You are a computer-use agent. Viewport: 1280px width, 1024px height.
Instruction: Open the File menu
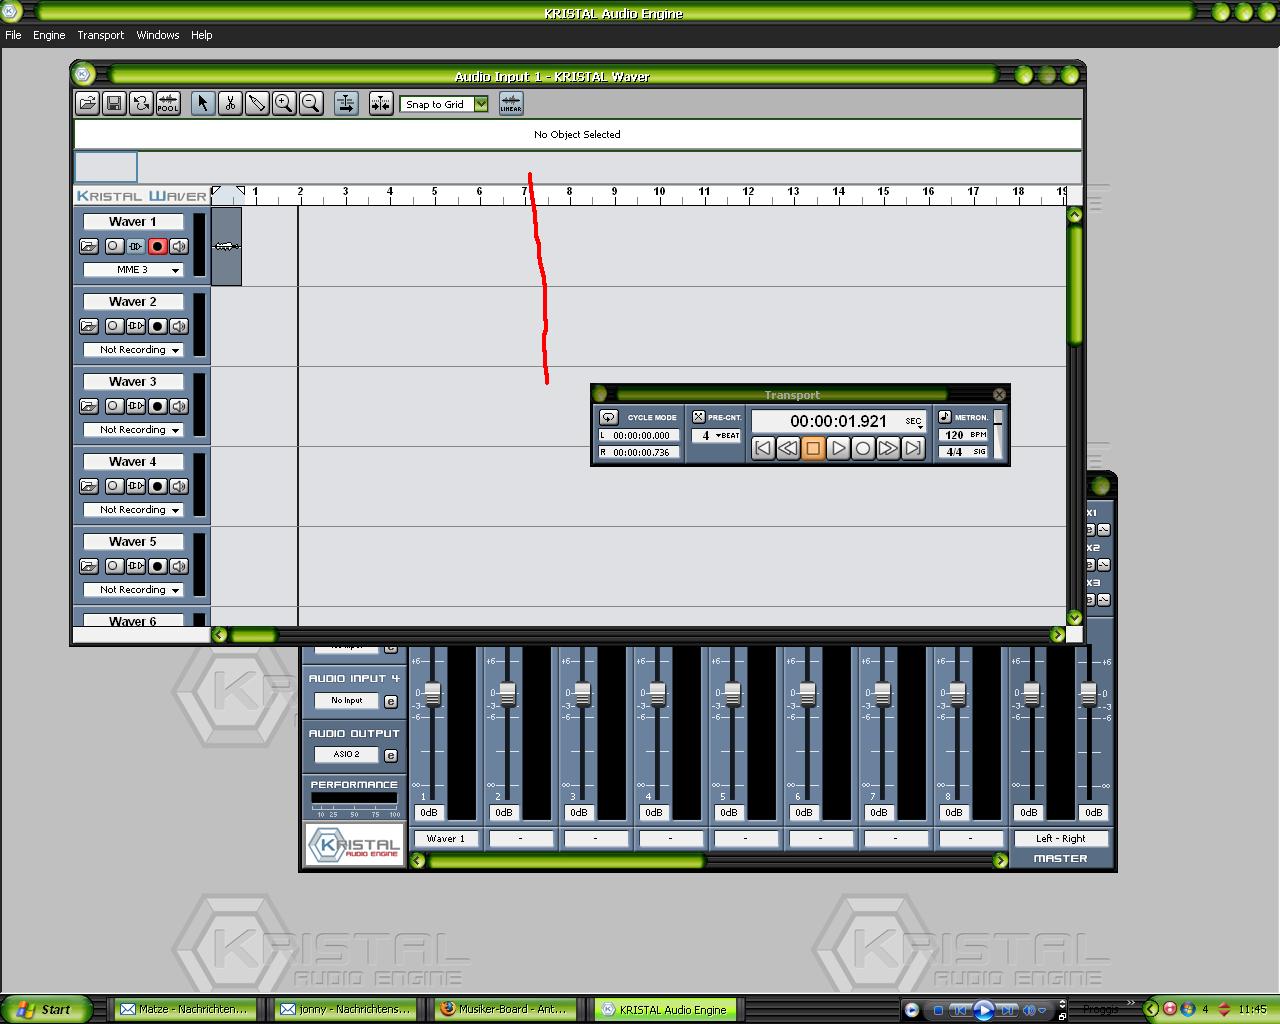click(13, 35)
